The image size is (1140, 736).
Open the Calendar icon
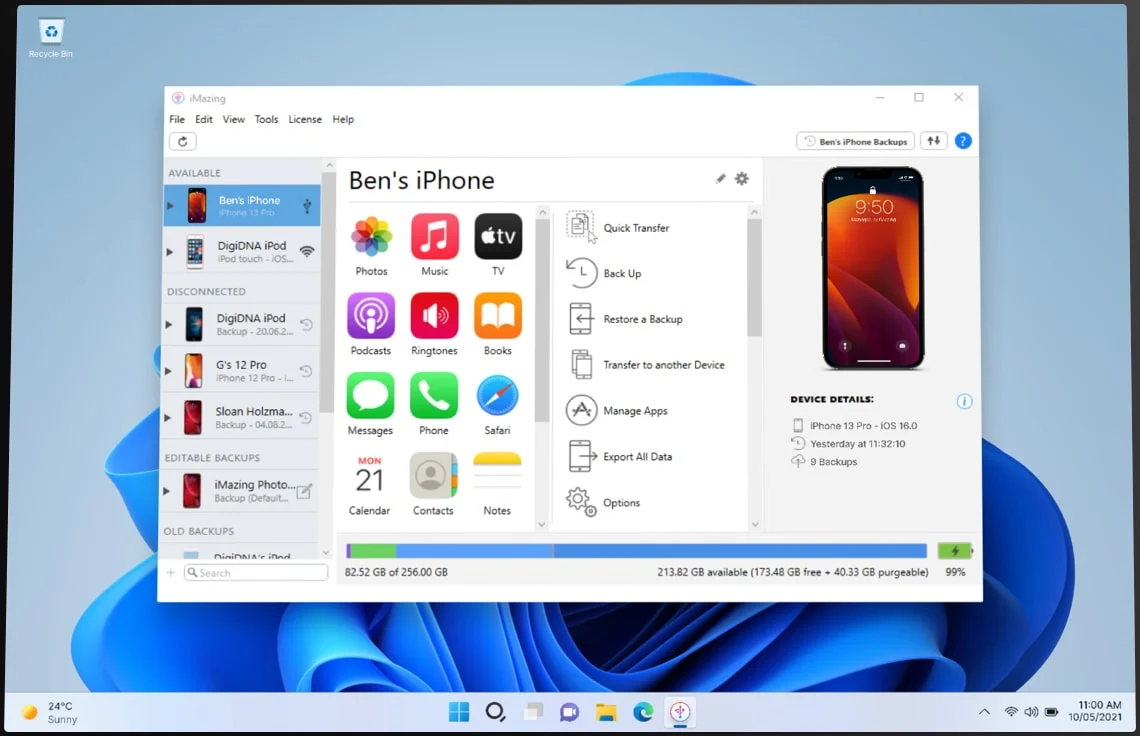[x=369, y=476]
